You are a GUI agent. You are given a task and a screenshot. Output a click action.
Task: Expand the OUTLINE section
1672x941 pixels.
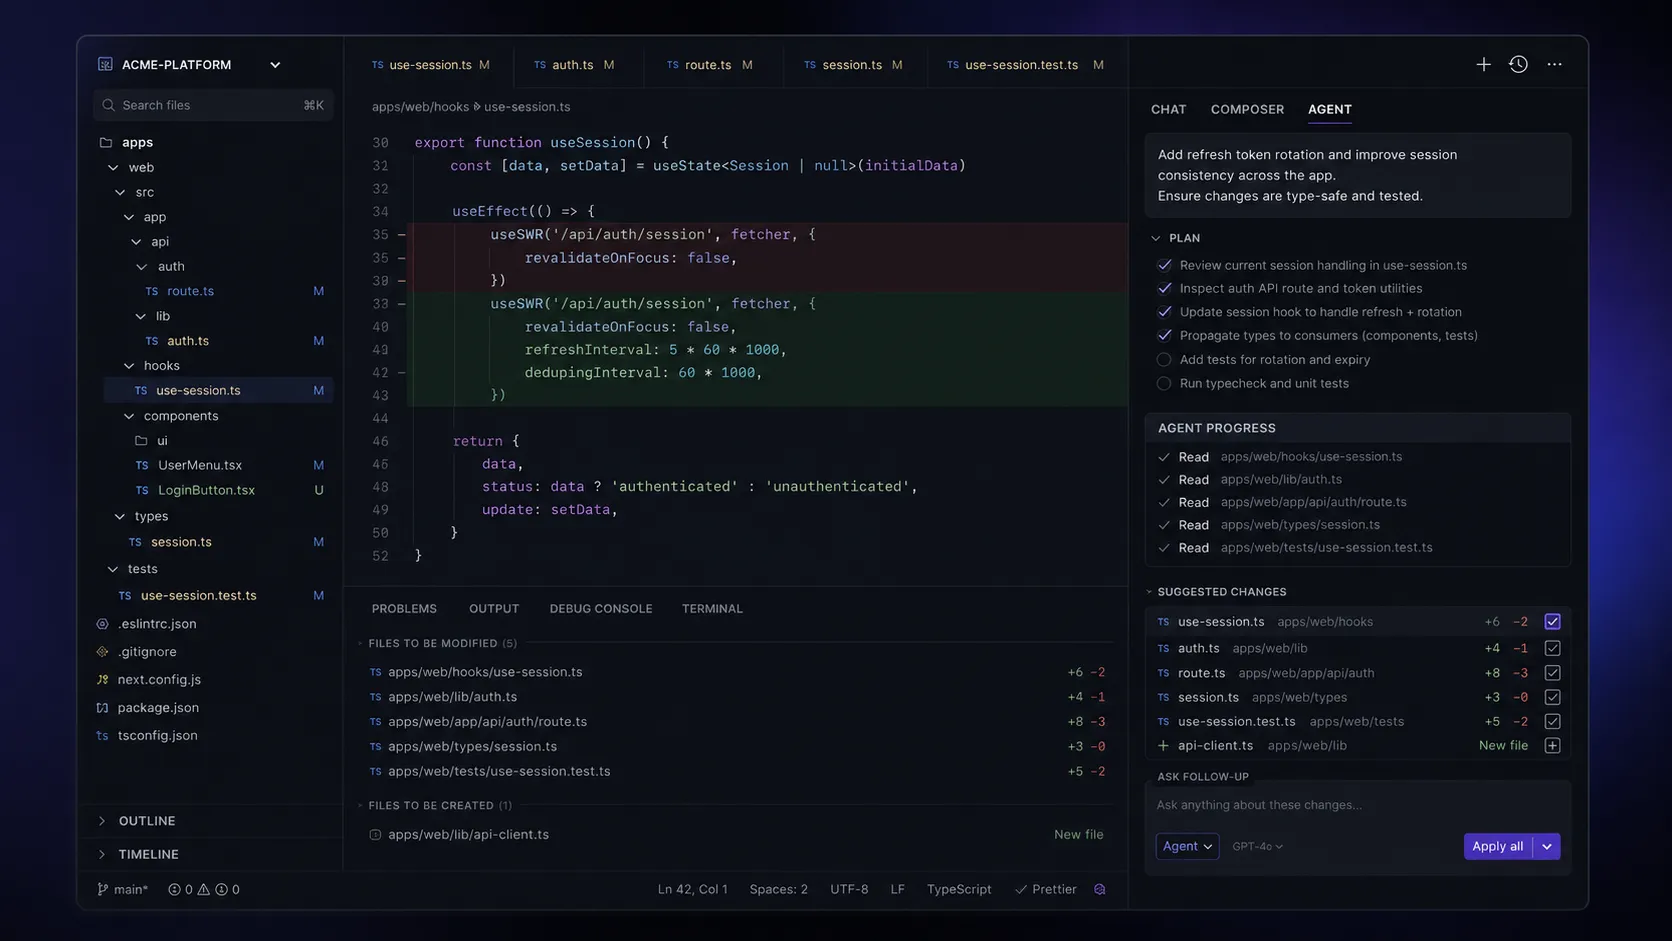102,821
